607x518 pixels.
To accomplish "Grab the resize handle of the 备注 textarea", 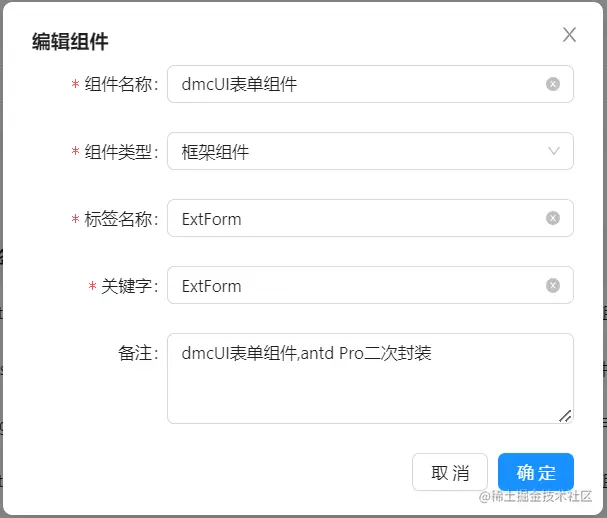I will [565, 415].
